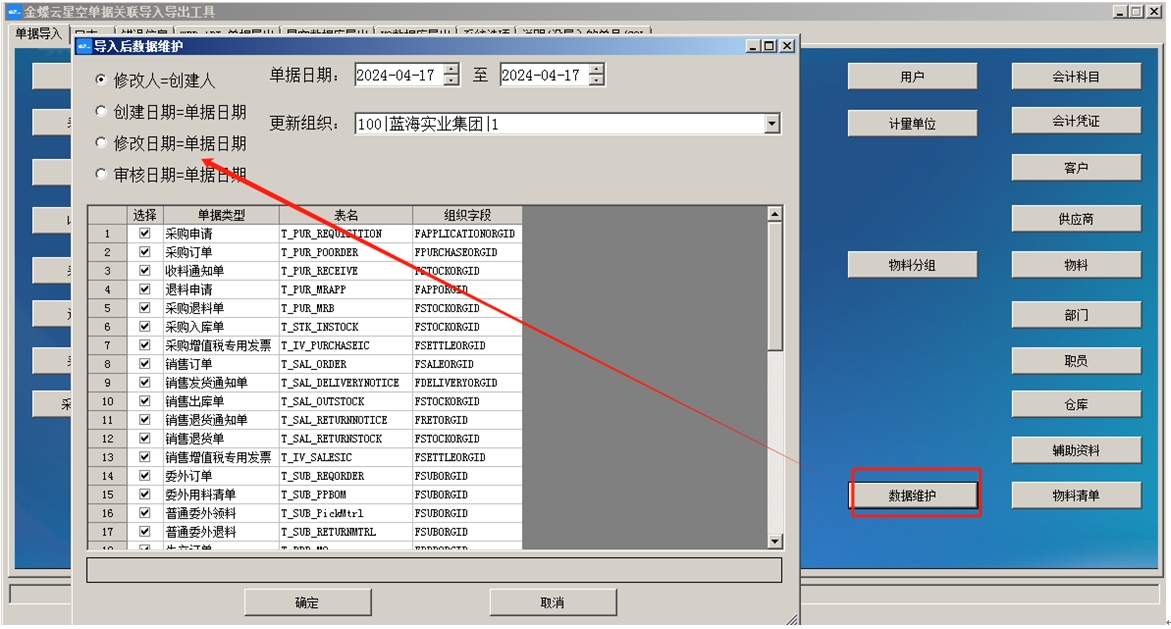Click the 物料清单 button

coord(1076,495)
